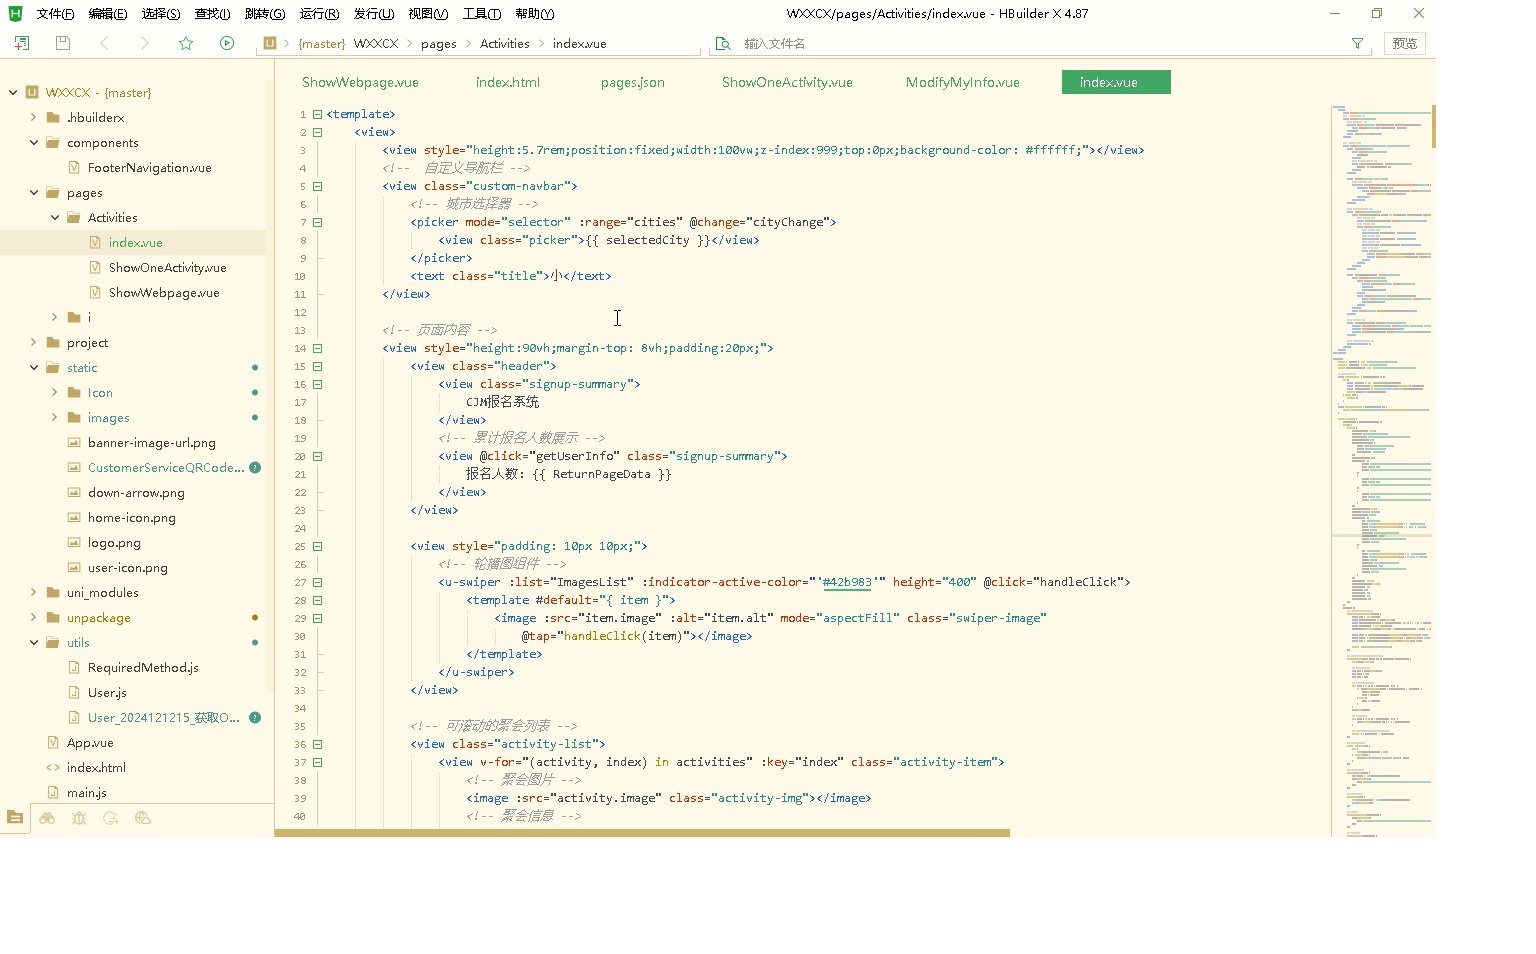Open the cloud globe panel icon

coord(143,818)
